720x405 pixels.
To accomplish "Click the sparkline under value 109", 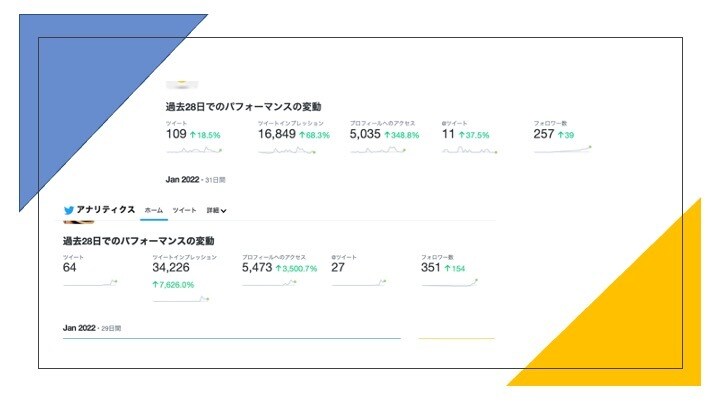I will pyautogui.click(x=194, y=150).
